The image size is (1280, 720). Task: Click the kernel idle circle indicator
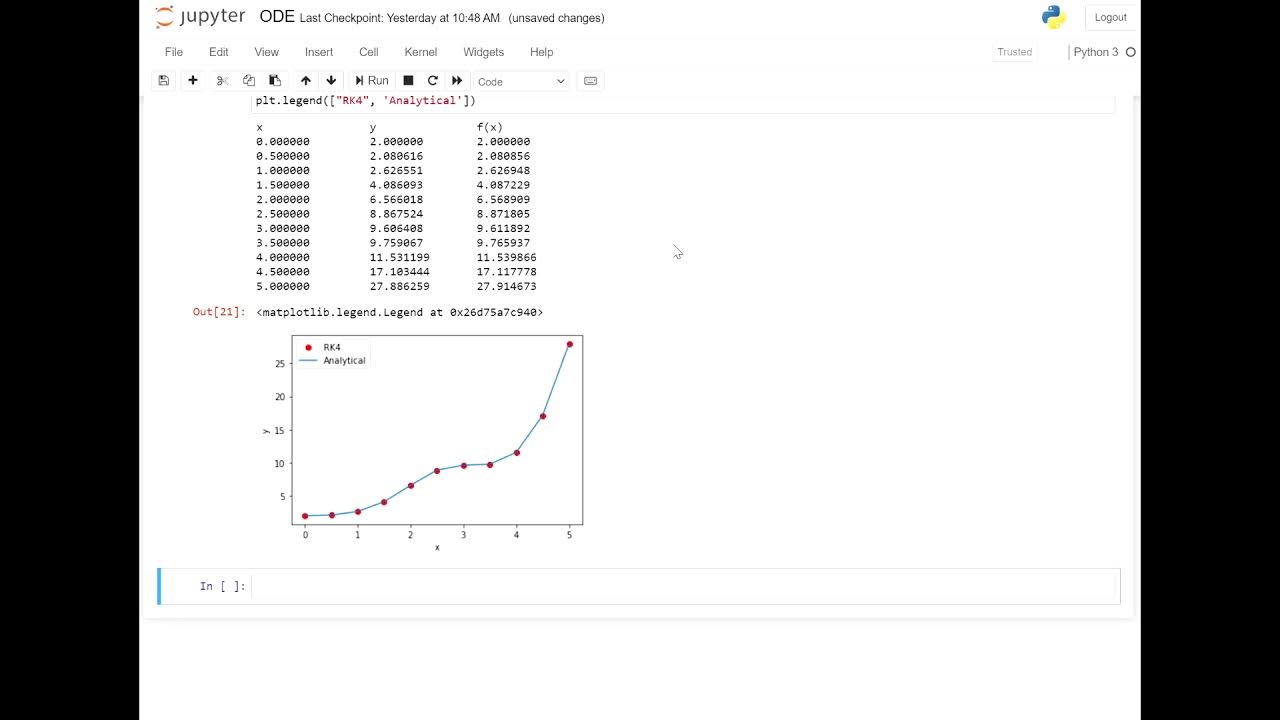click(x=1131, y=52)
